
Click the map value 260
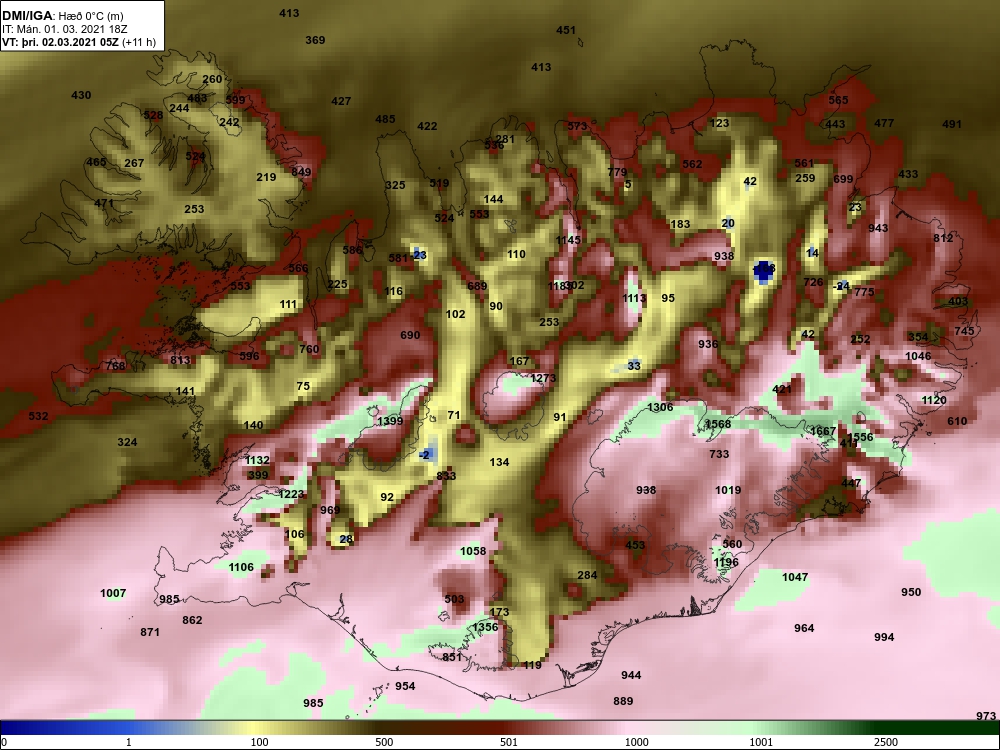212,79
